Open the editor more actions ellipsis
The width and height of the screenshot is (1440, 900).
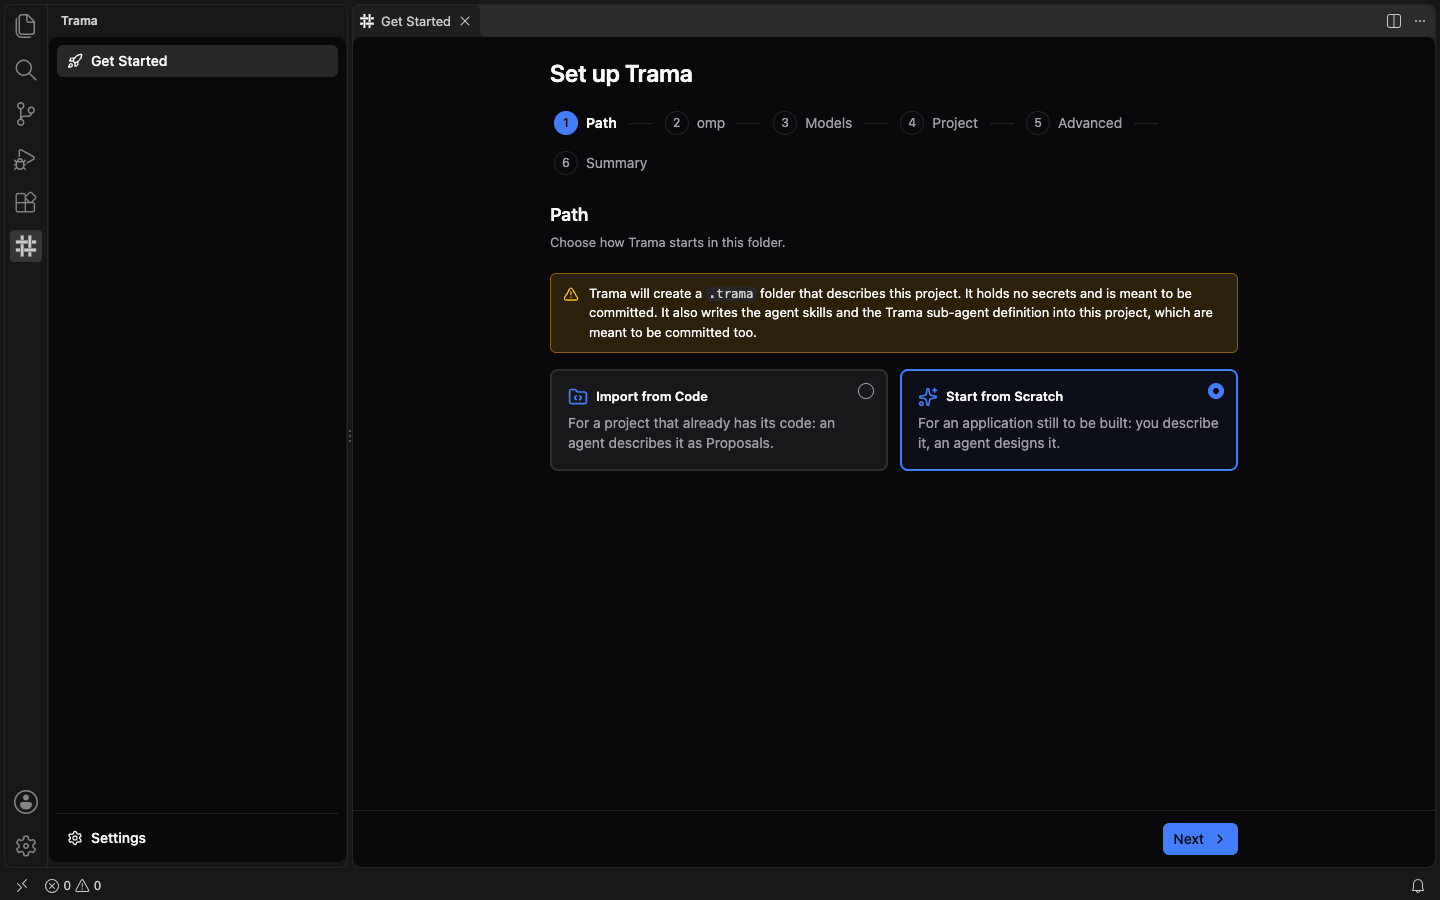pyautogui.click(x=1420, y=21)
